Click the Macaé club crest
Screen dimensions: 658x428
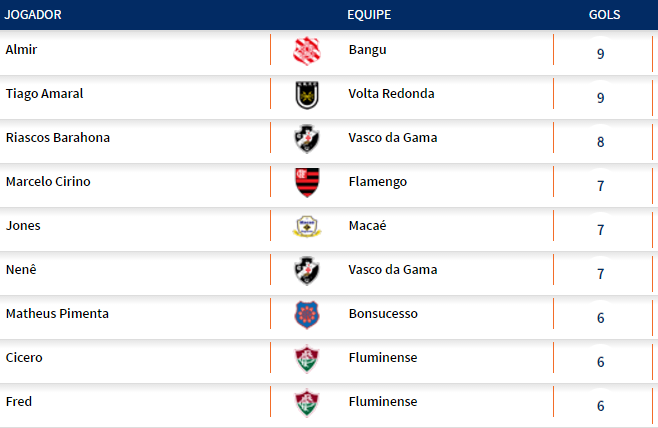pos(306,227)
